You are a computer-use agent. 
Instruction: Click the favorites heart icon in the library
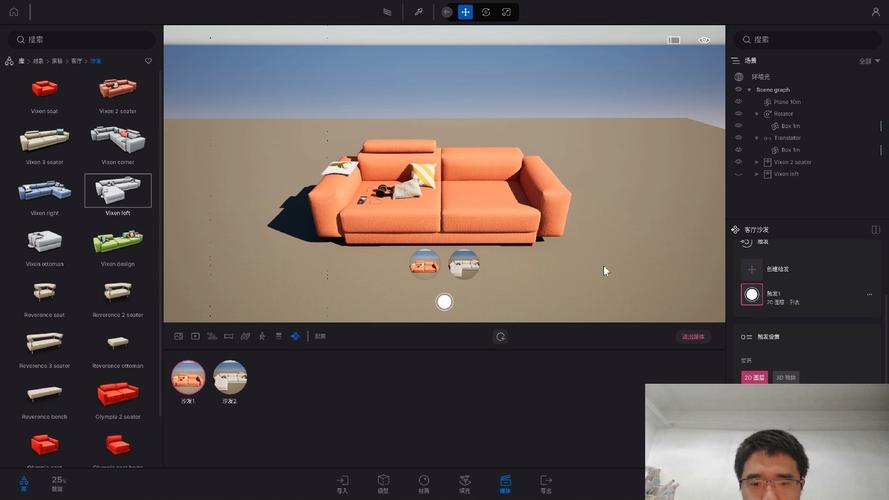tap(149, 61)
